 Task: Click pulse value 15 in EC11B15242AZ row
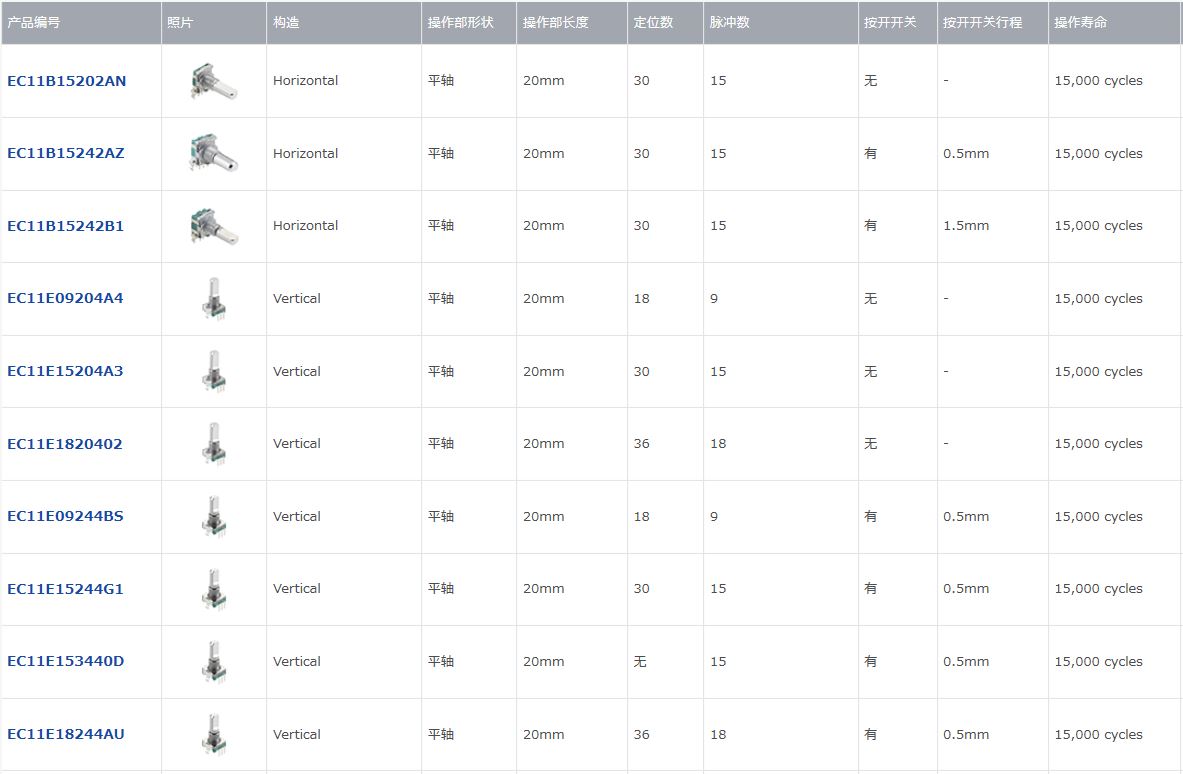click(718, 153)
